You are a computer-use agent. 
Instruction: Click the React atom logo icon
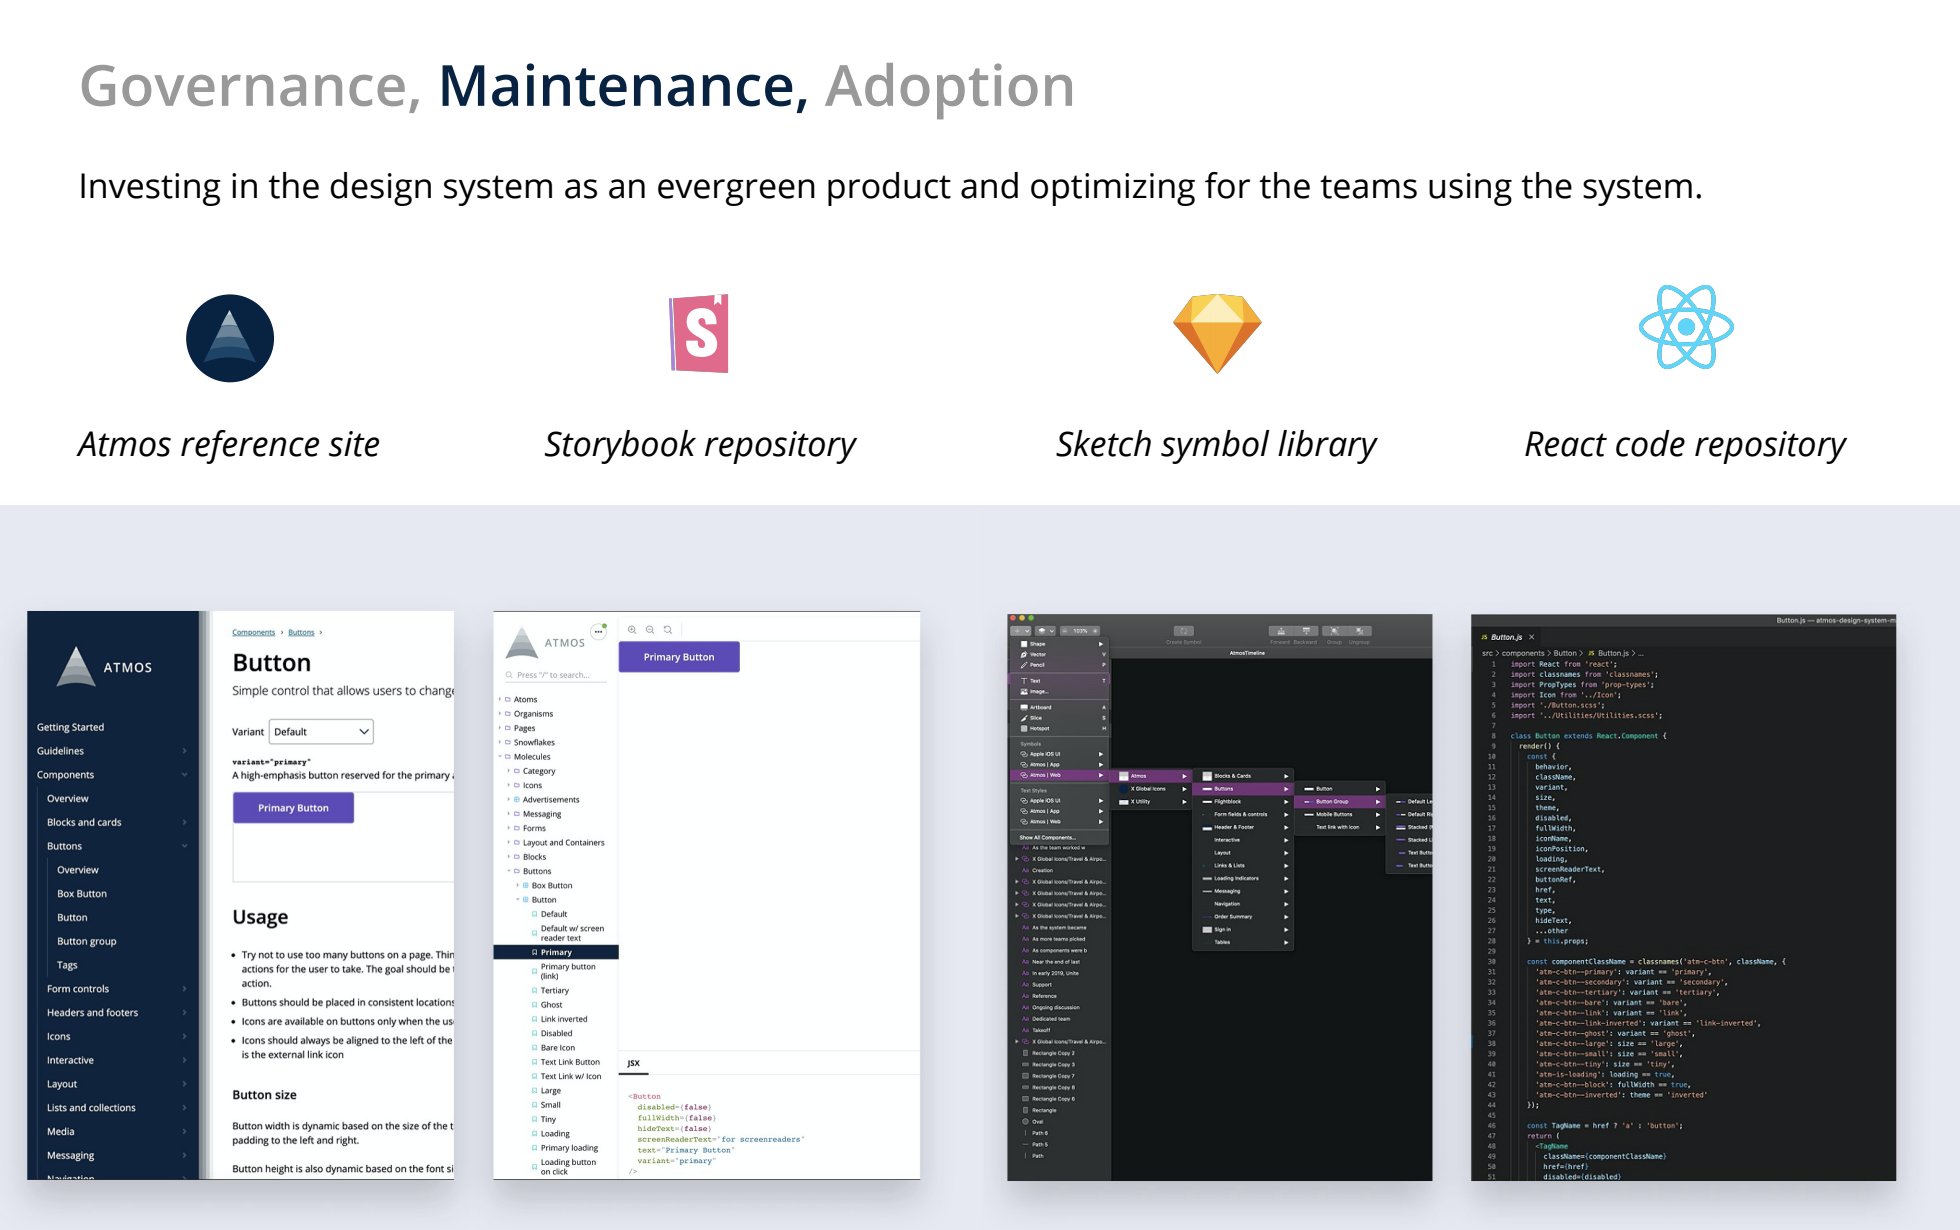(1686, 327)
